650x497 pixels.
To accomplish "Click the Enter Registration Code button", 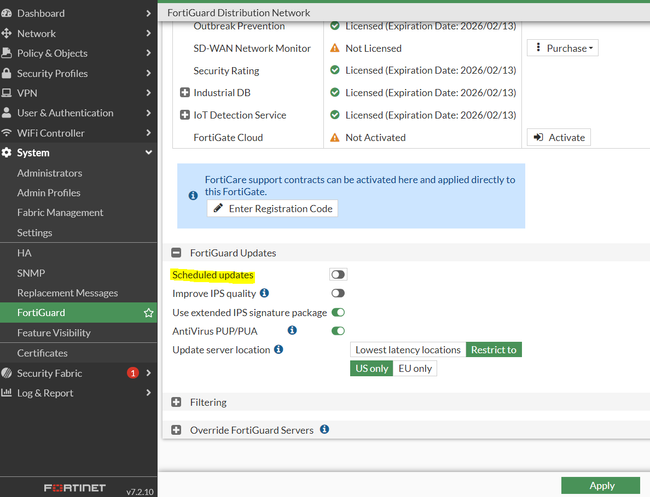I will pyautogui.click(x=272, y=208).
